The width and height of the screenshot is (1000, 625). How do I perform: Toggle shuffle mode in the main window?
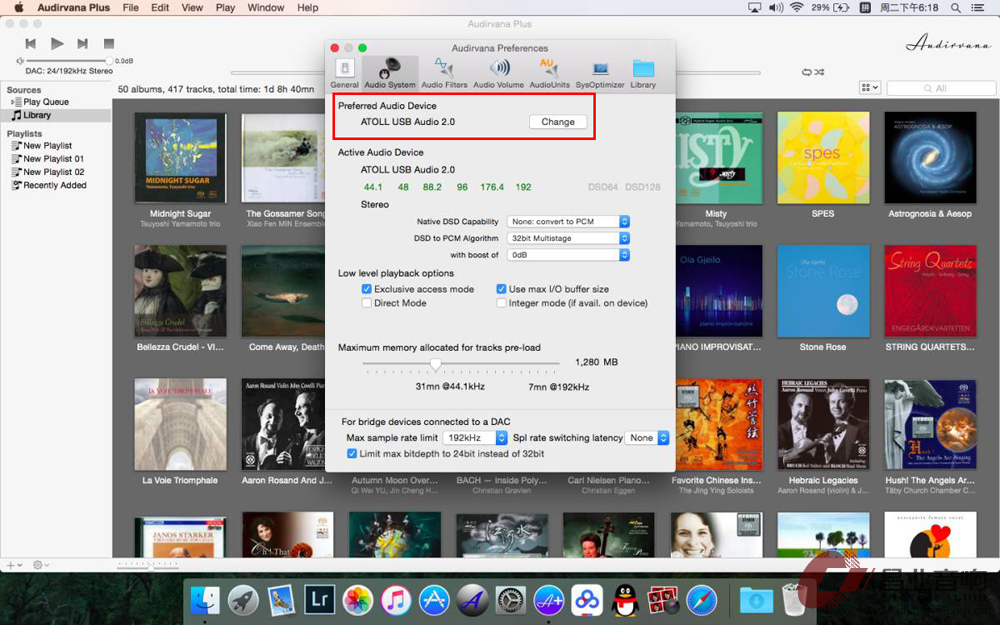pyautogui.click(x=820, y=72)
